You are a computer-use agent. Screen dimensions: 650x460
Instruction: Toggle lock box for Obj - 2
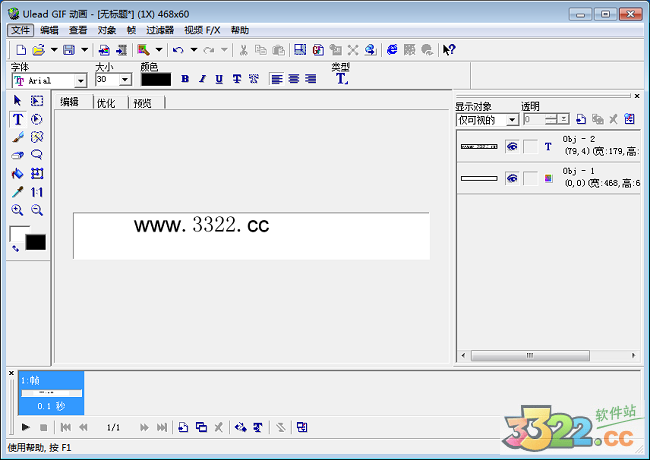(x=531, y=146)
